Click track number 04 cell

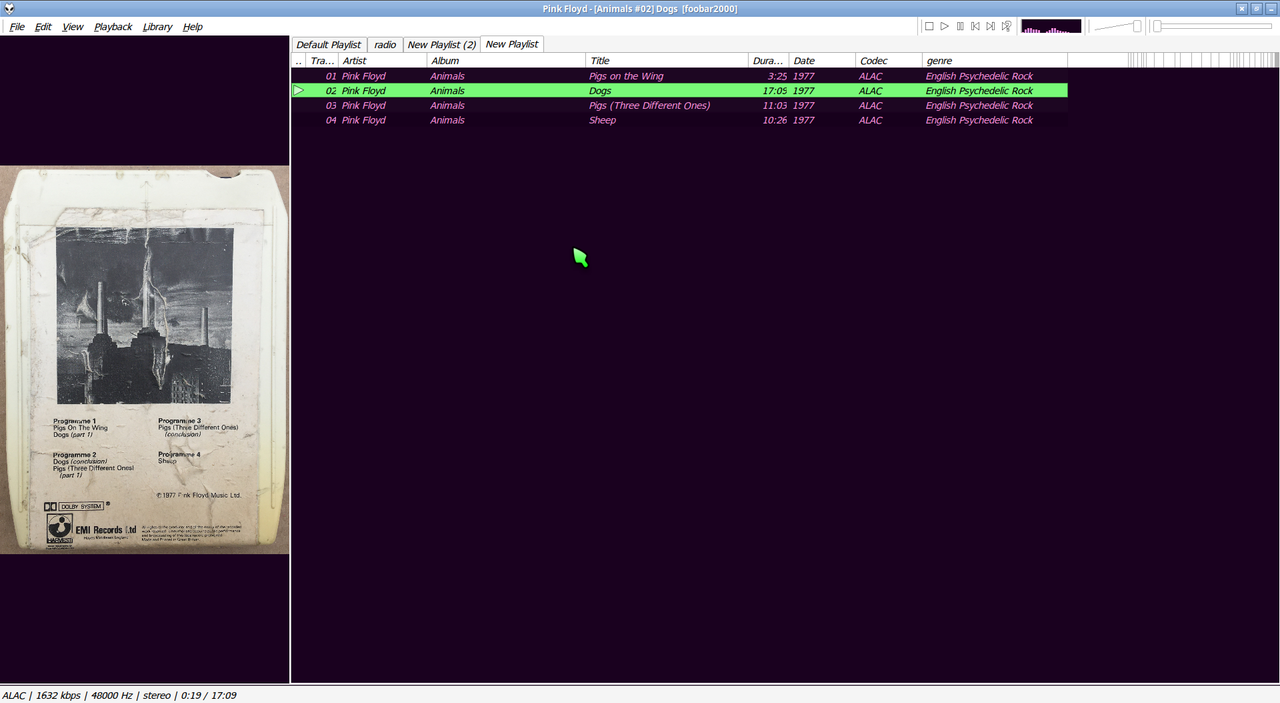click(331, 120)
